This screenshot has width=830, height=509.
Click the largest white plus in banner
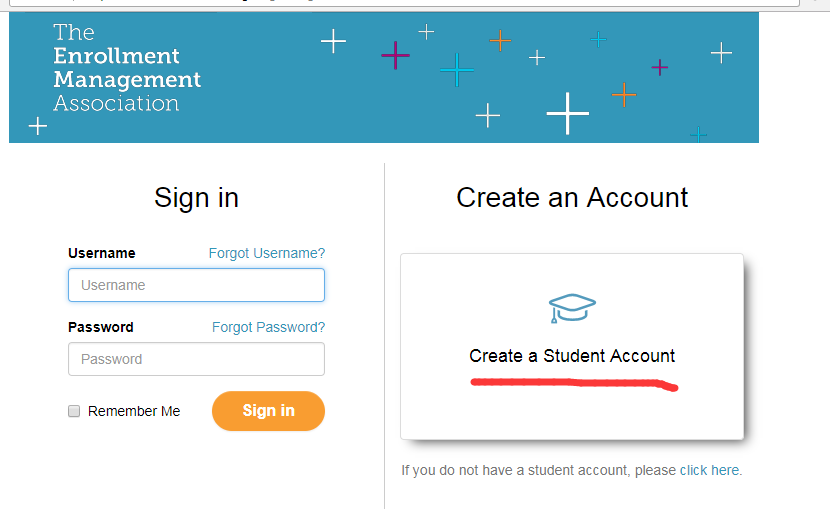(567, 113)
